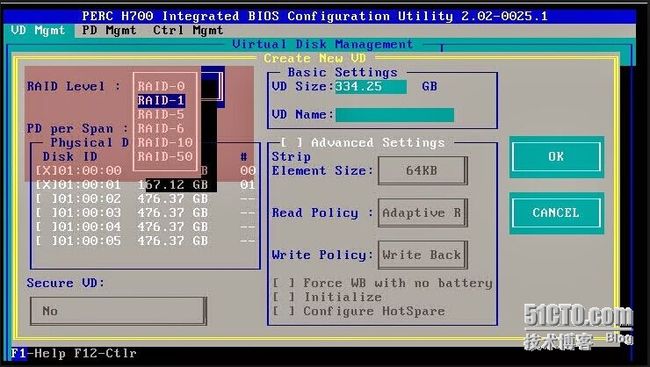Uncheck physical disk 01:00:01
650x367 pixels.
[x=46, y=185]
